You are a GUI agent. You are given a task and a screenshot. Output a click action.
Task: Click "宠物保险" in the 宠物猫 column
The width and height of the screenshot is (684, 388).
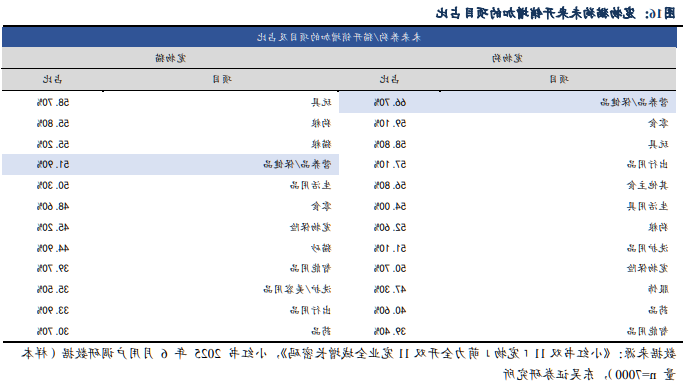(311, 227)
